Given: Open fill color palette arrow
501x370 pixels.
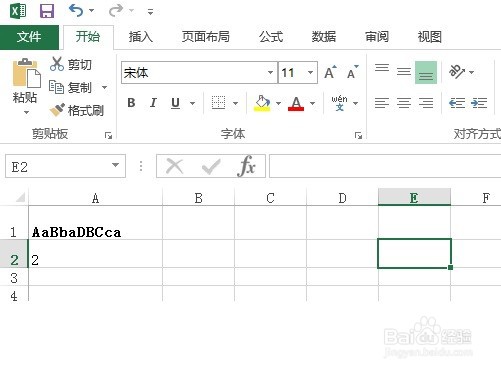Looking at the screenshot, I should (278, 103).
